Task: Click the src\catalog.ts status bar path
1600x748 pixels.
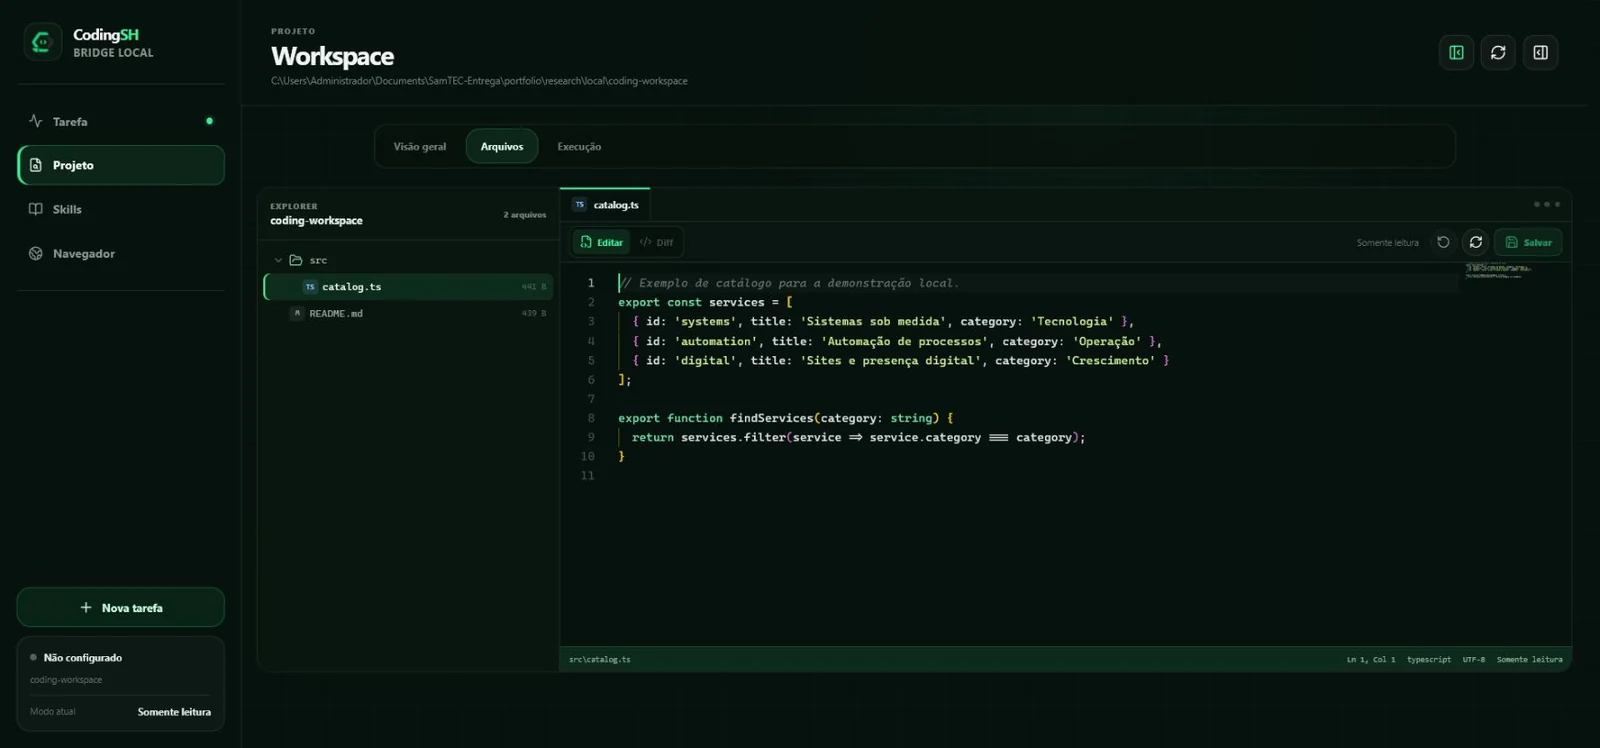Action: point(600,659)
